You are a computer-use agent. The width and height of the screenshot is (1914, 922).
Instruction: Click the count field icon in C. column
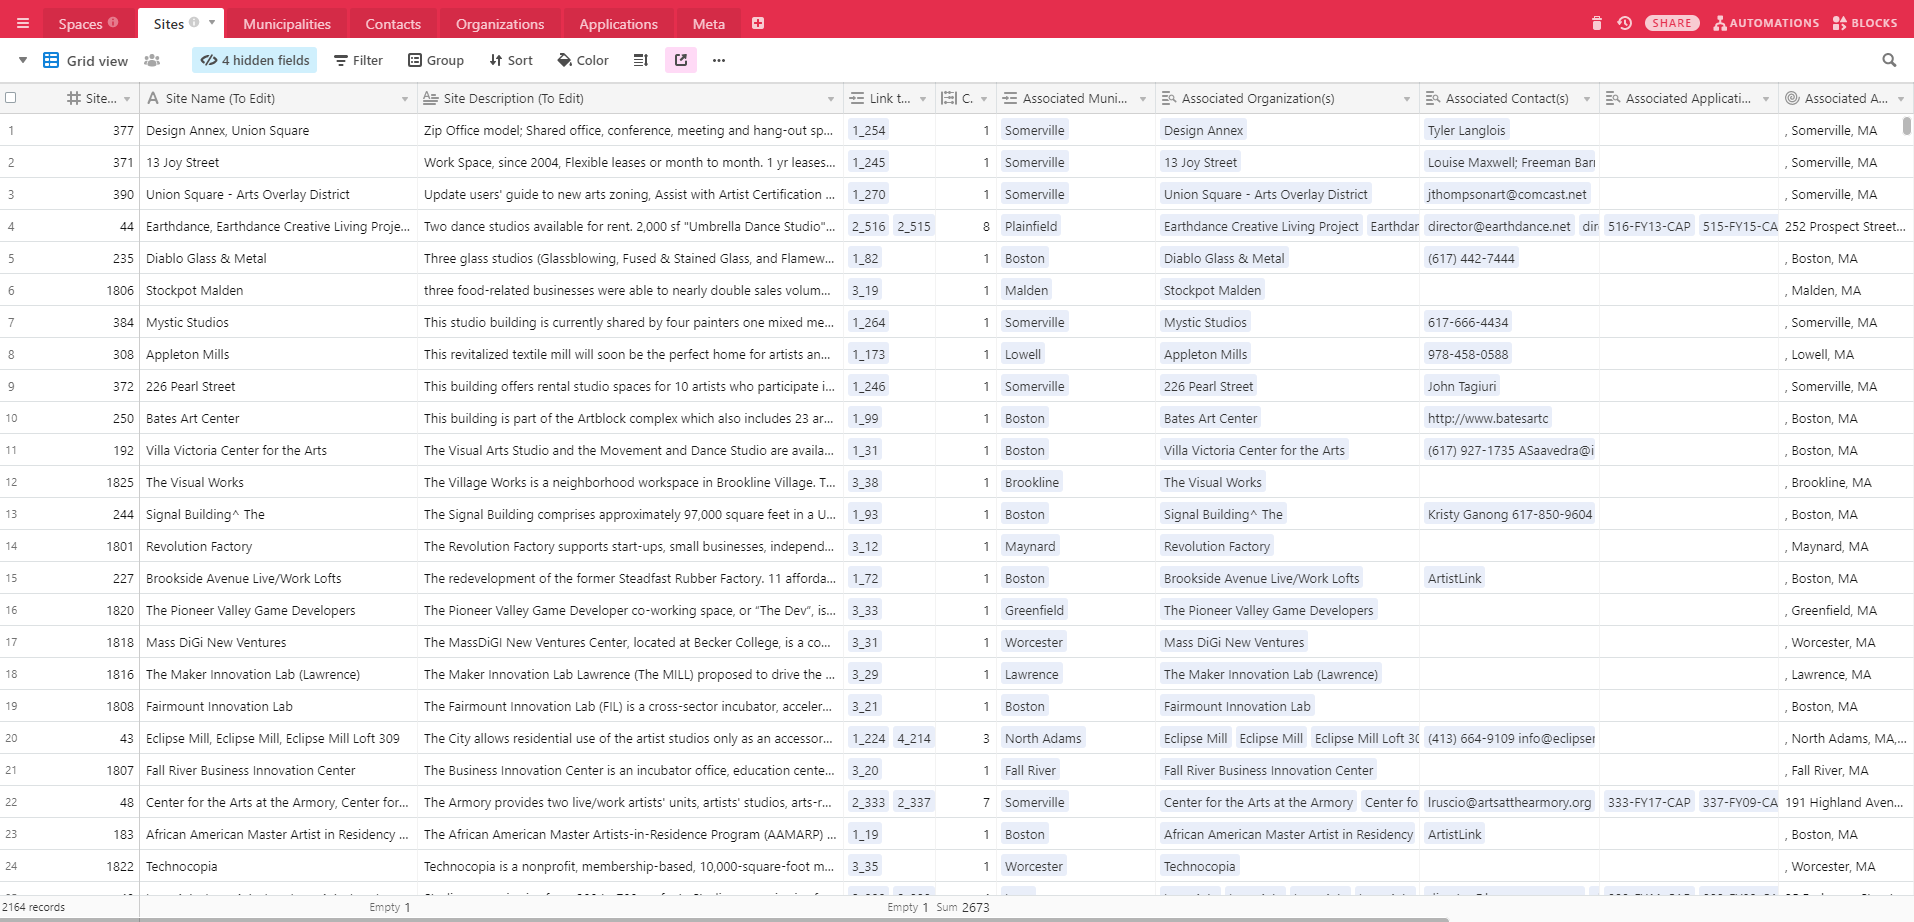949,98
